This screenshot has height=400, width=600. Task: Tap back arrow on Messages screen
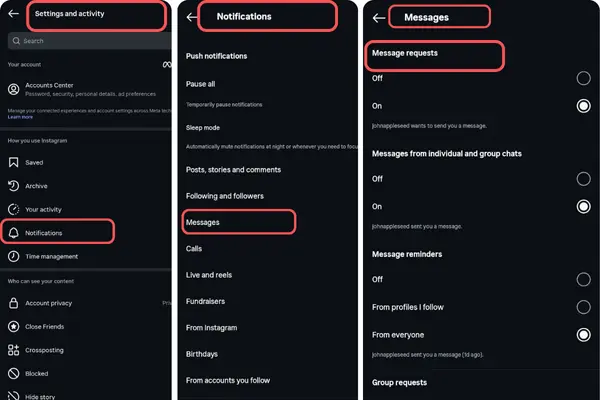pyautogui.click(x=379, y=17)
